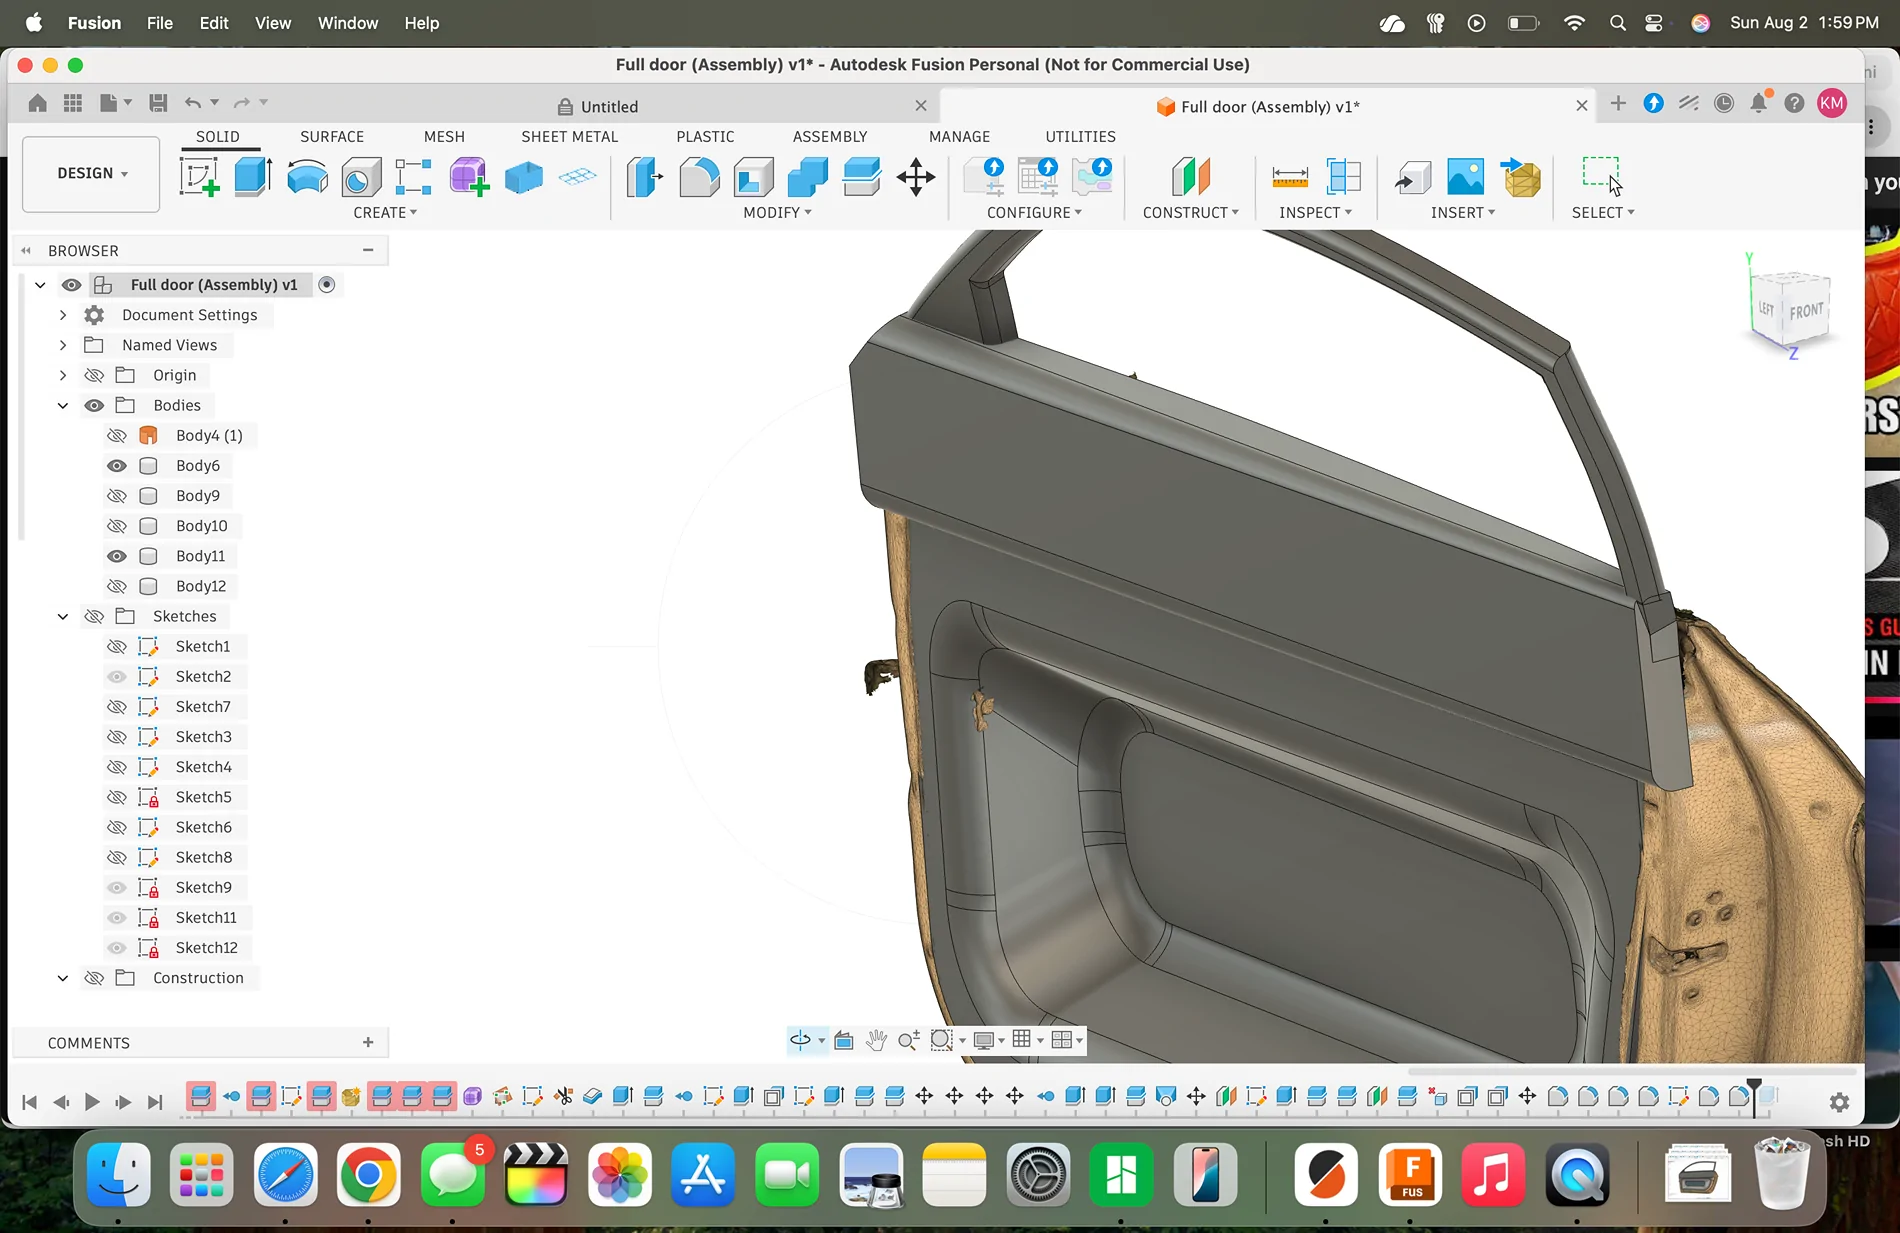Viewport: 1900px width, 1233px height.
Task: Expand the Document Settings node
Action: (x=63, y=315)
